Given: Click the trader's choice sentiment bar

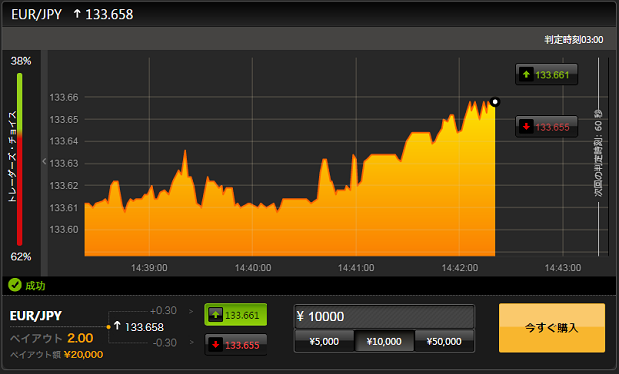Looking at the screenshot, I should 19,159.
